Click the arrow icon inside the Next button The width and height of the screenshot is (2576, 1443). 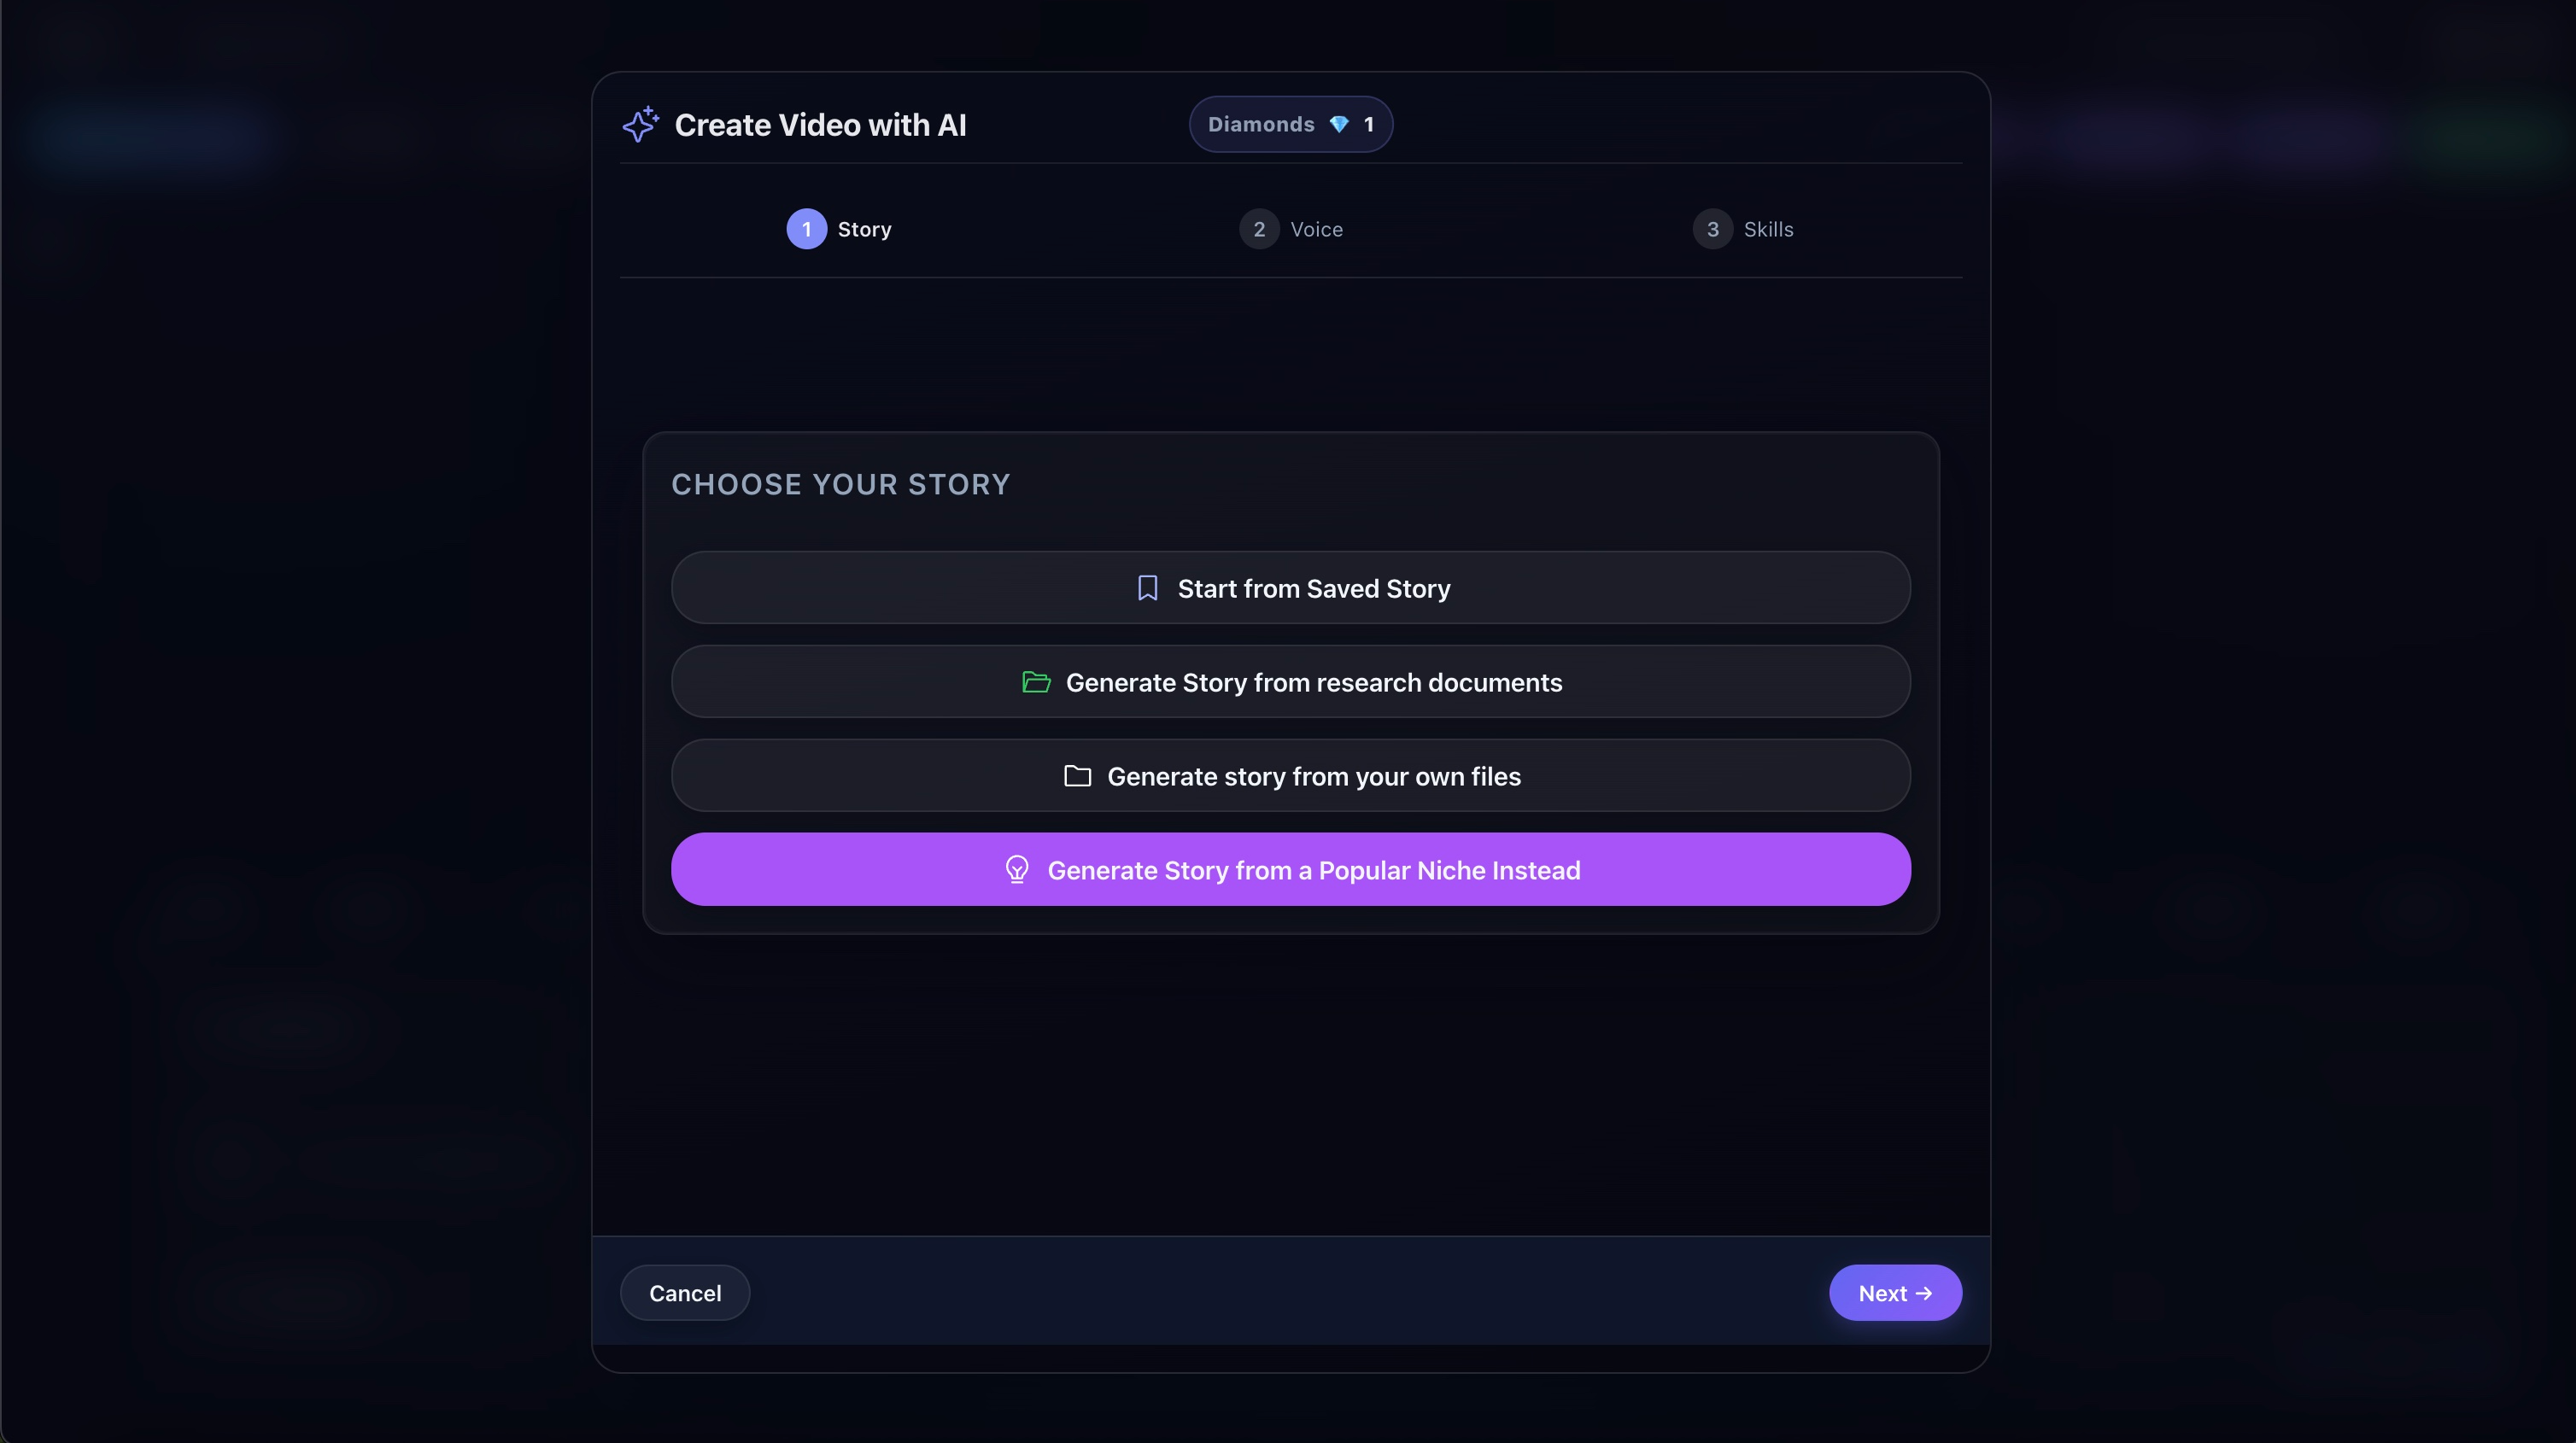1926,1292
